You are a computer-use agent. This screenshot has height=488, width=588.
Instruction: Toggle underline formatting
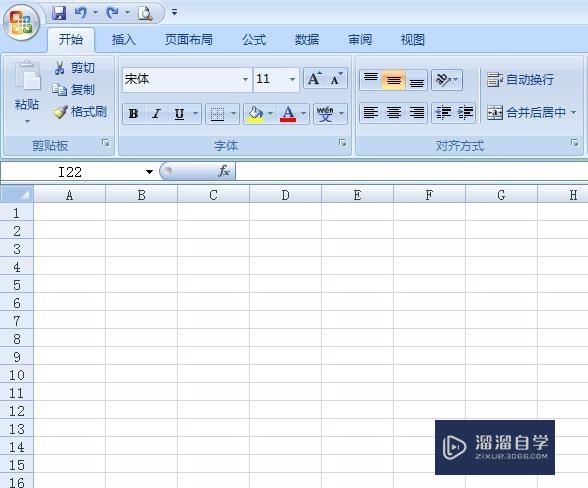(179, 114)
